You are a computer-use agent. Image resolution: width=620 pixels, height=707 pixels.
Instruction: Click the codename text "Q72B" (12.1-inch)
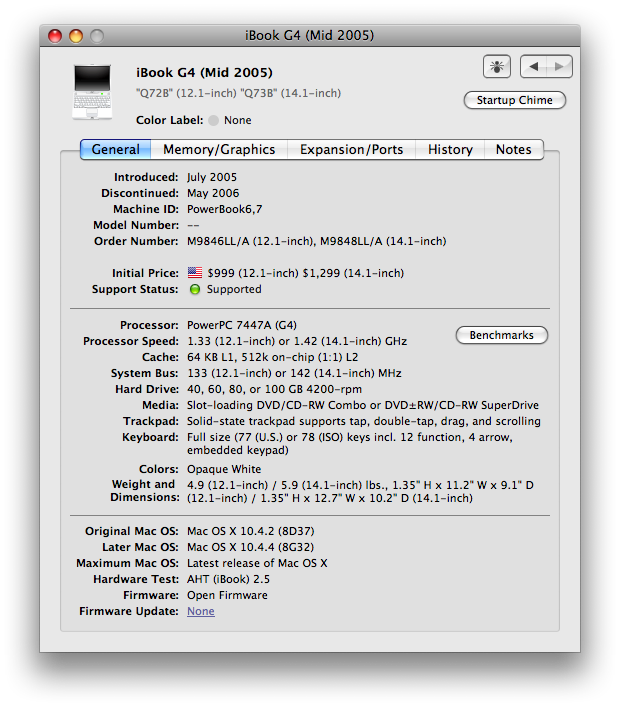186,93
